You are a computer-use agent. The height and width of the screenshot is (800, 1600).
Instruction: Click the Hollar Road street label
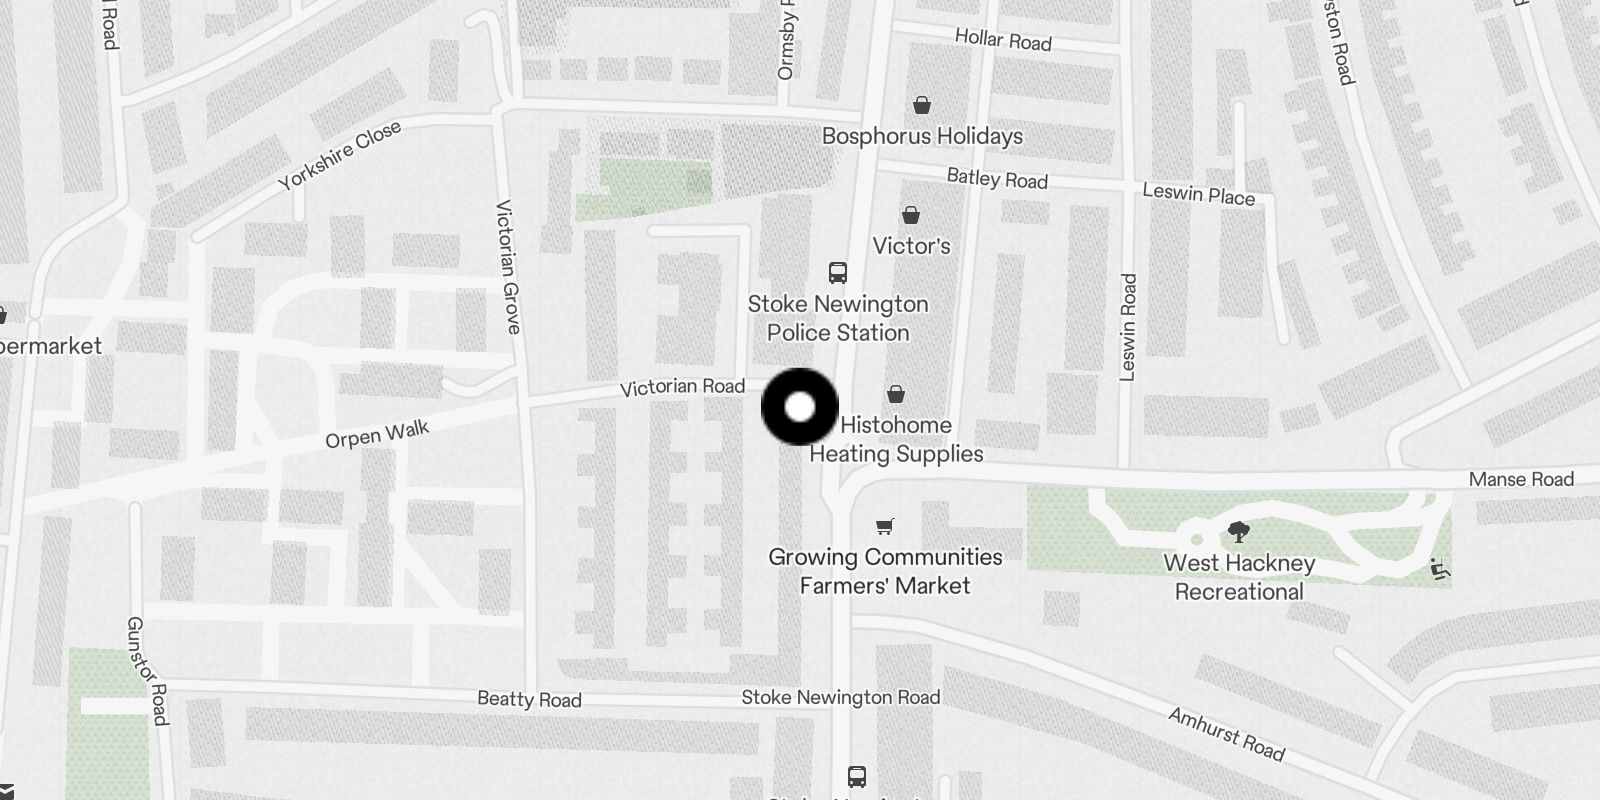[x=1003, y=40]
